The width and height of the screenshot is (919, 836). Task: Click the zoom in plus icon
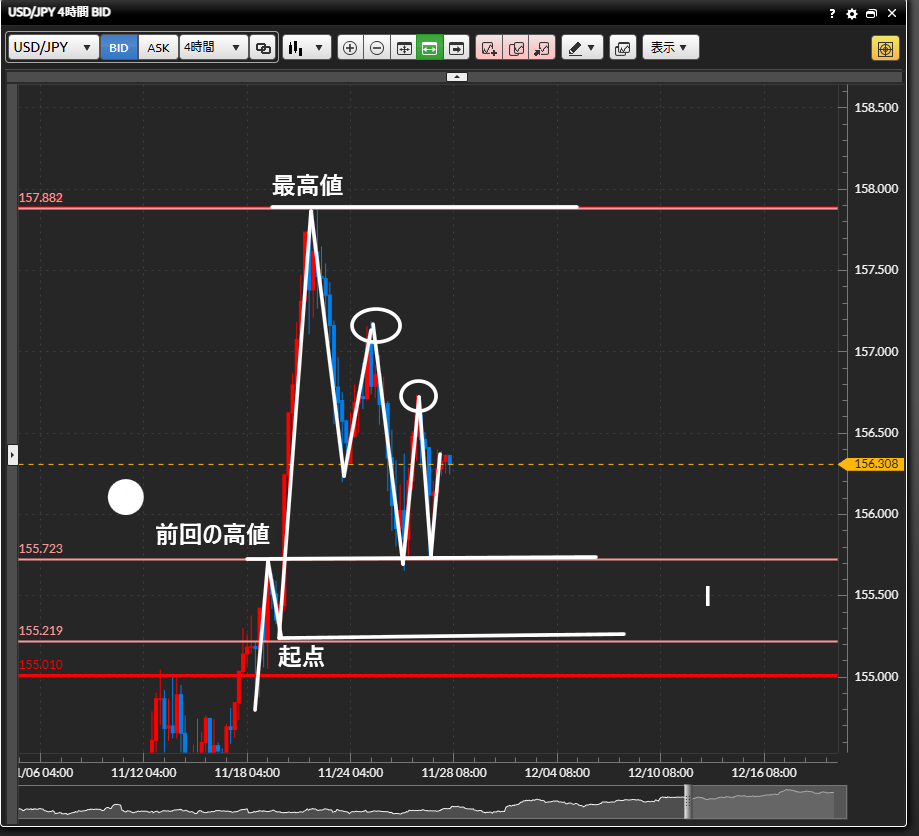pos(350,48)
